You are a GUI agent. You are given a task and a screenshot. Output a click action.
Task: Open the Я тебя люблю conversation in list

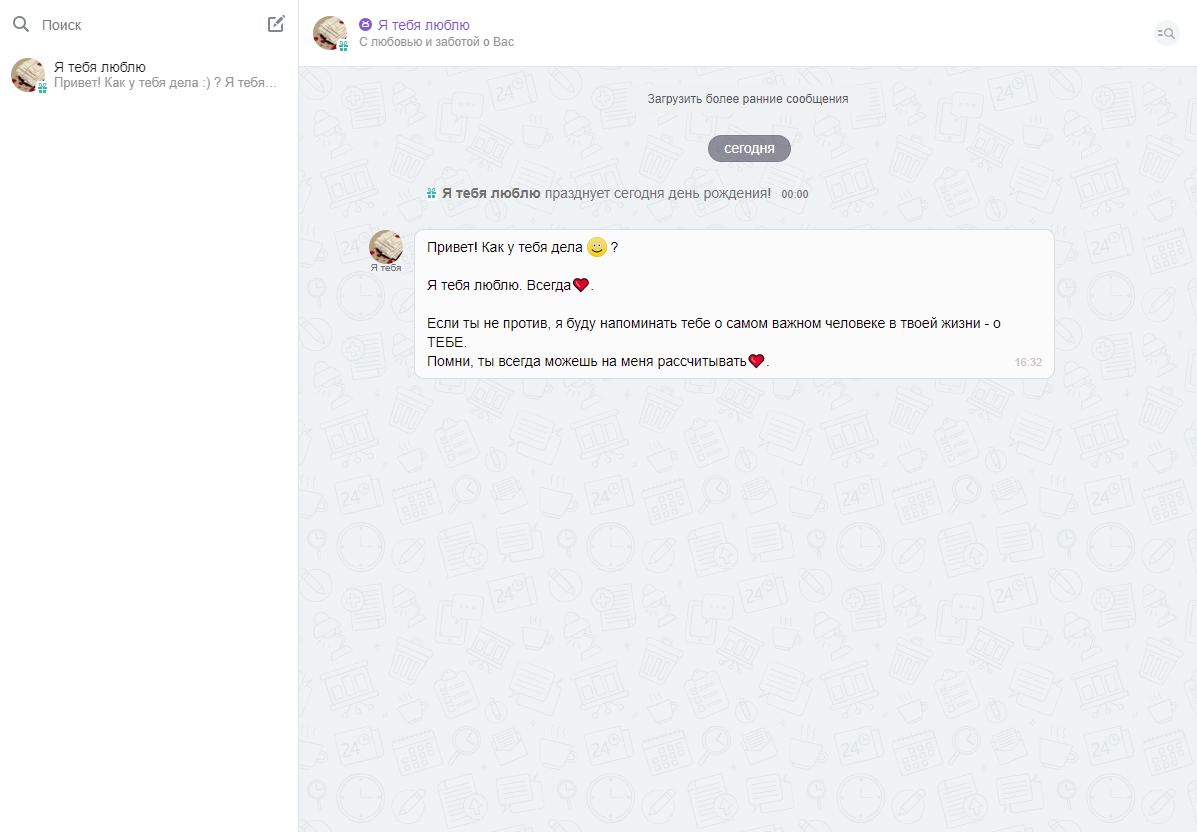pos(150,75)
